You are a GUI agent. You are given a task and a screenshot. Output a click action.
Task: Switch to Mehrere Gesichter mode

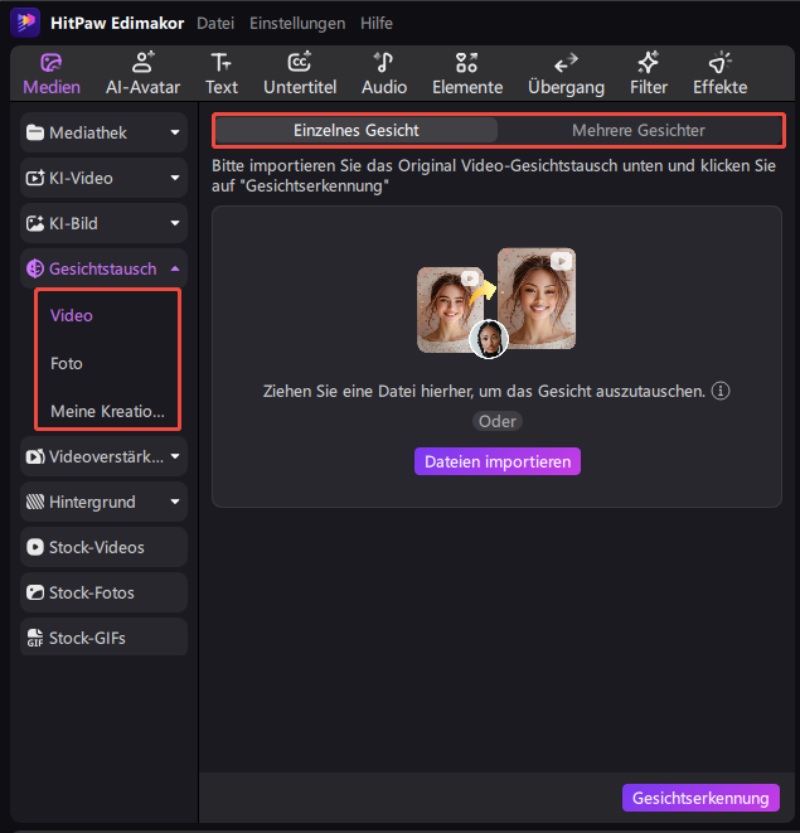click(638, 130)
